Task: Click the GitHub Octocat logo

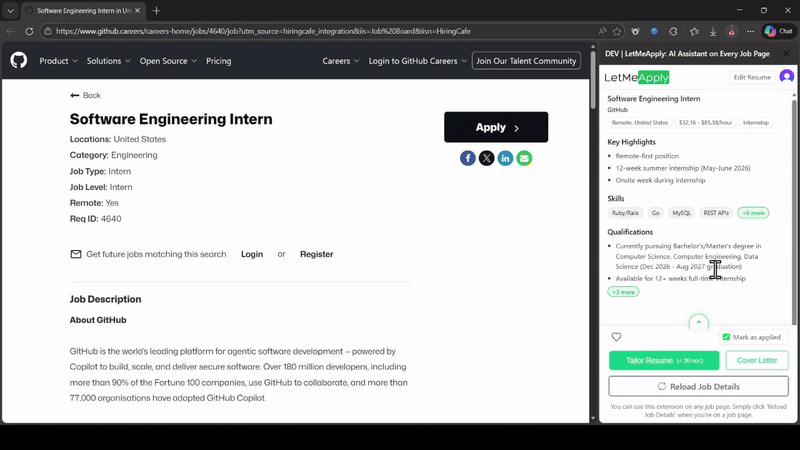Action: click(19, 60)
